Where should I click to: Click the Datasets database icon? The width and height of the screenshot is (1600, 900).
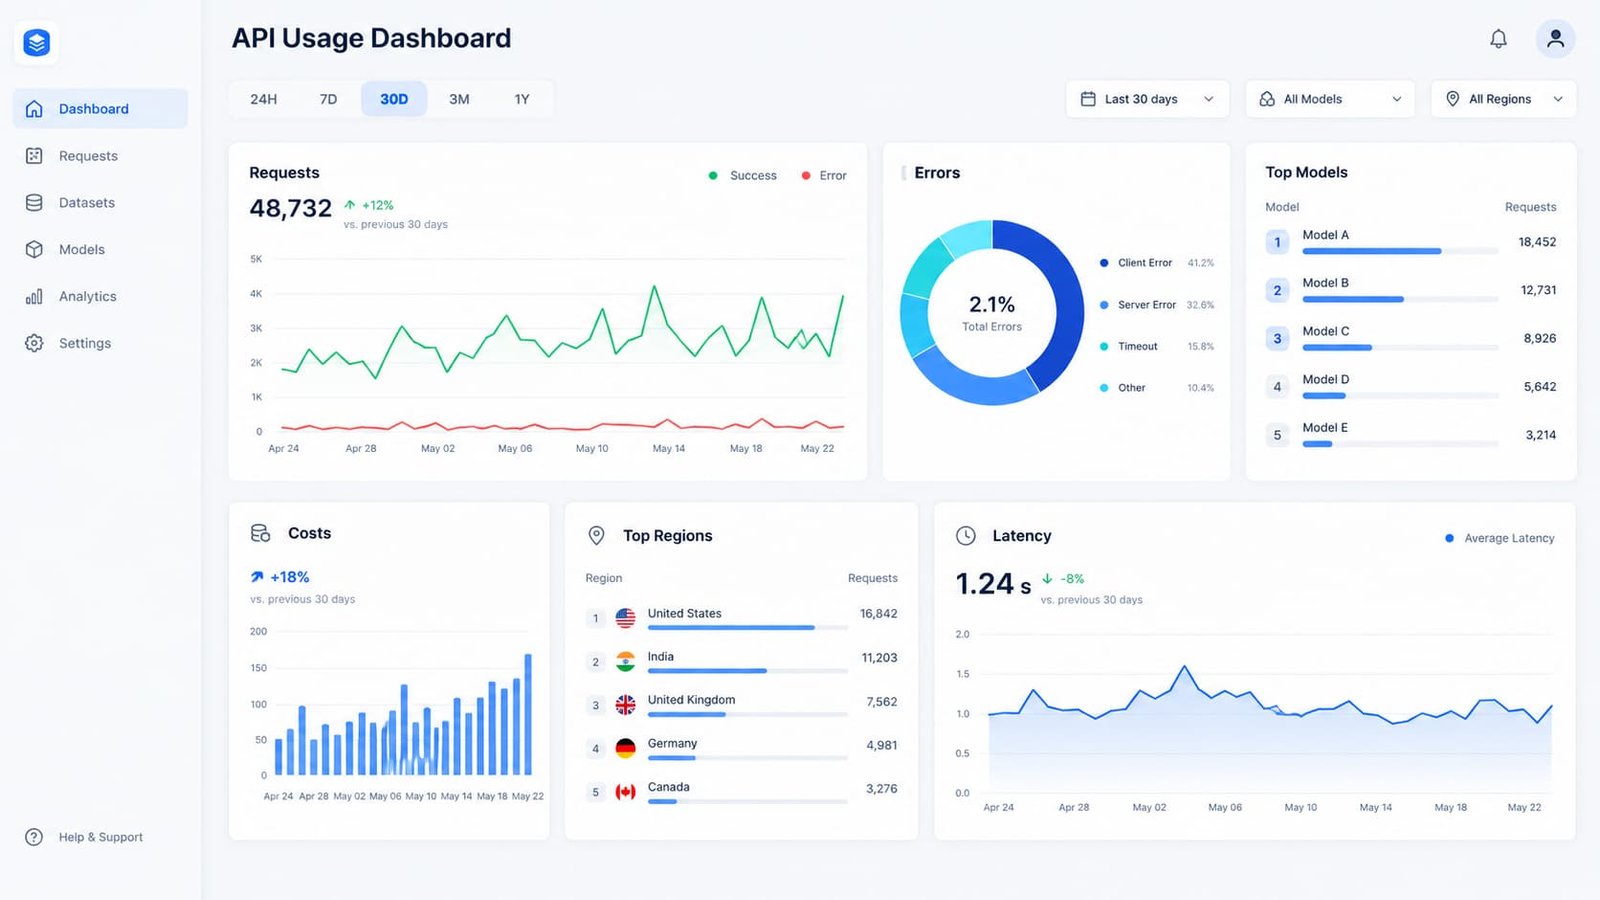(34, 203)
